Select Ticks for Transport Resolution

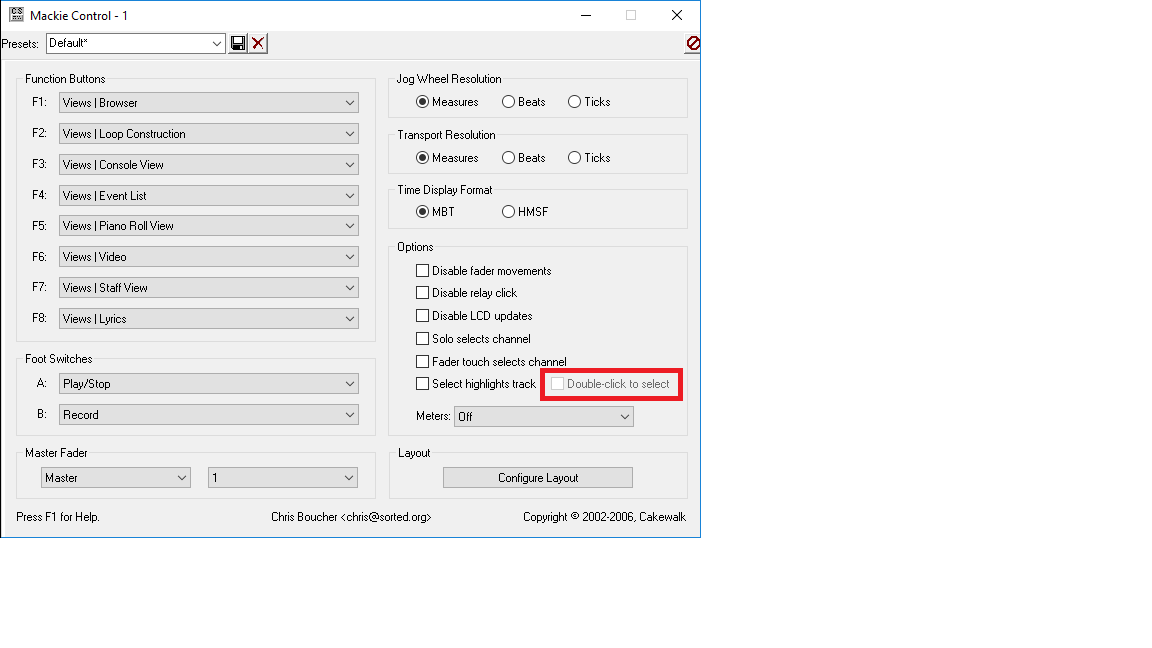click(575, 158)
